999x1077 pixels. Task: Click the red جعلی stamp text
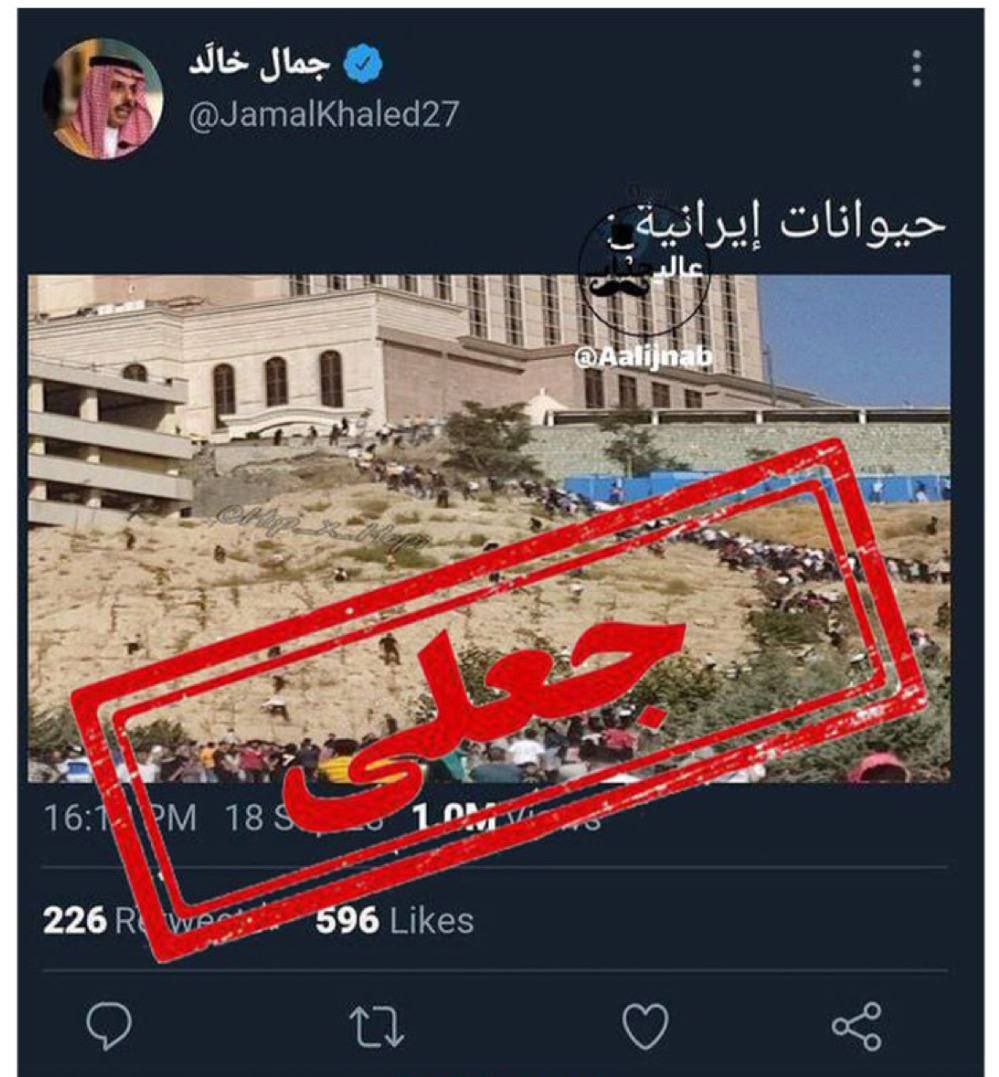484,714
